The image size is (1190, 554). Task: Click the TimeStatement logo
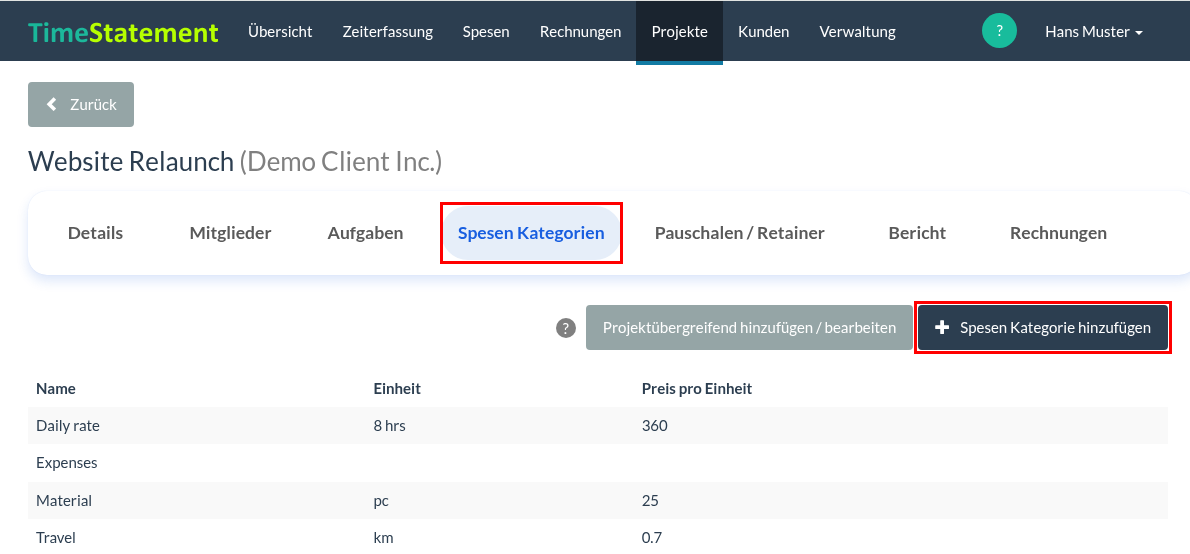123,32
